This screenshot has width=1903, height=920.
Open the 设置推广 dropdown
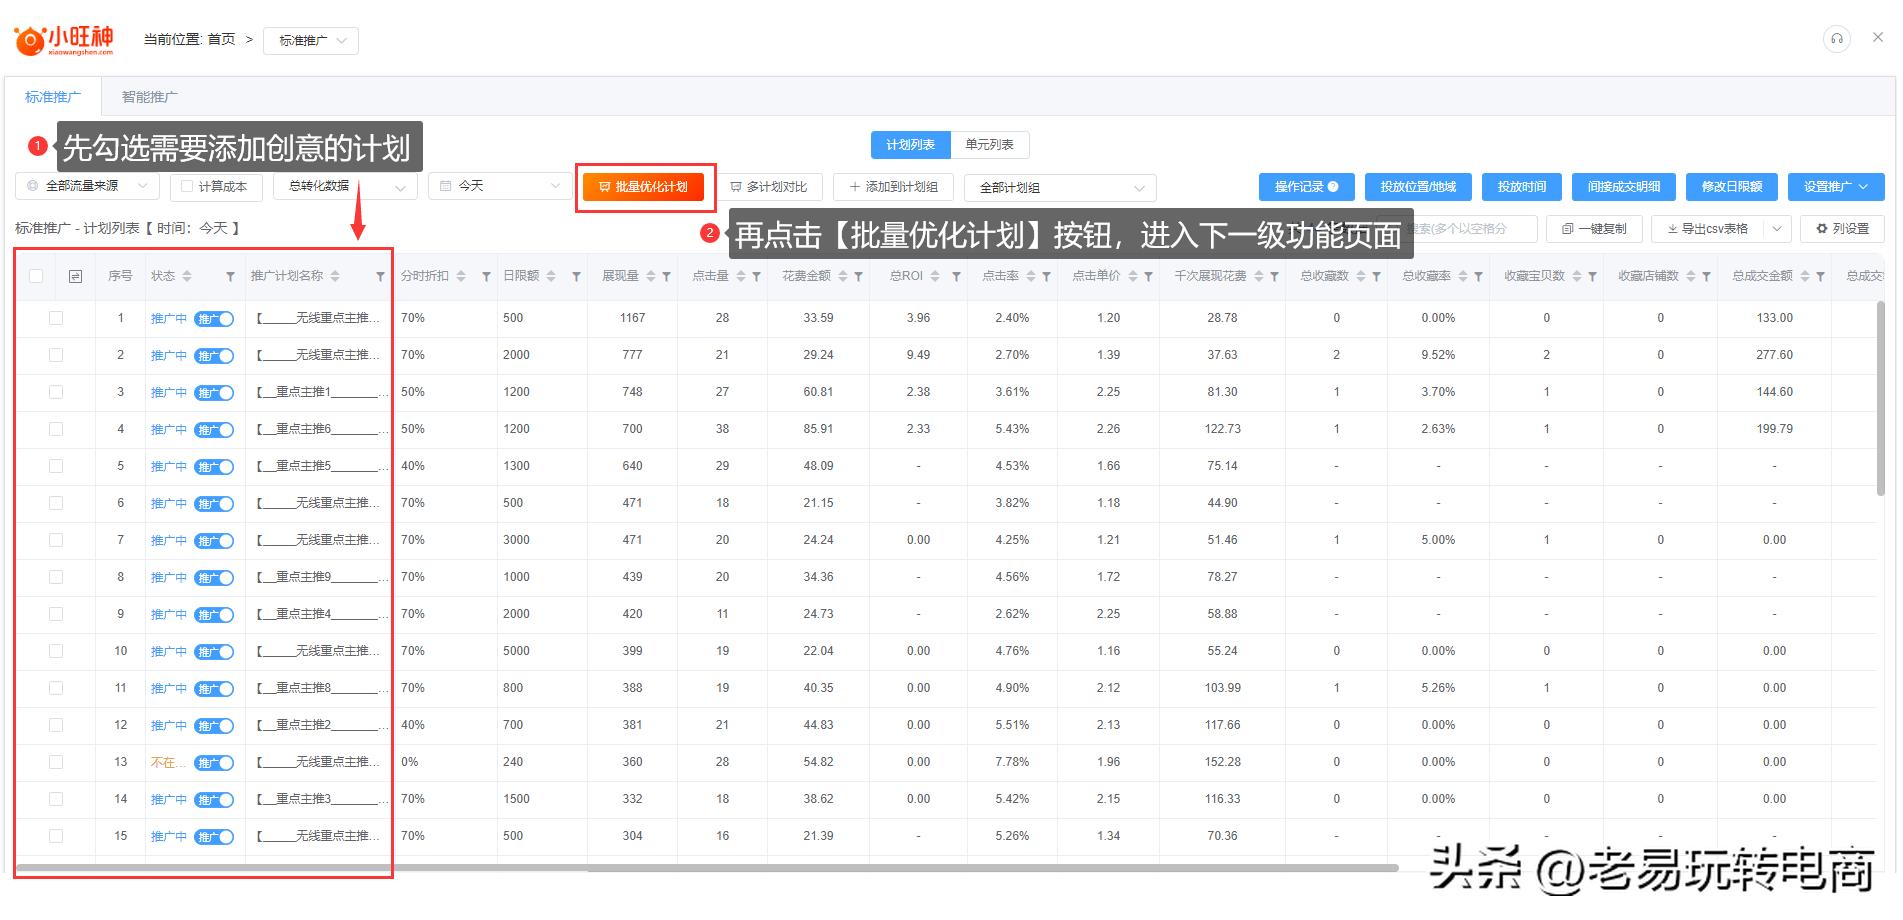pyautogui.click(x=1836, y=186)
